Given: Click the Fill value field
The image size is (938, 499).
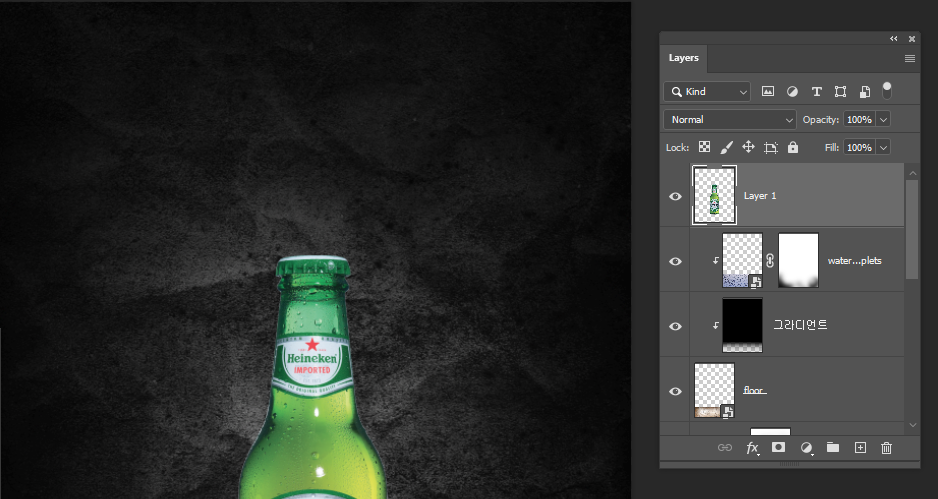Looking at the screenshot, I should point(859,147).
